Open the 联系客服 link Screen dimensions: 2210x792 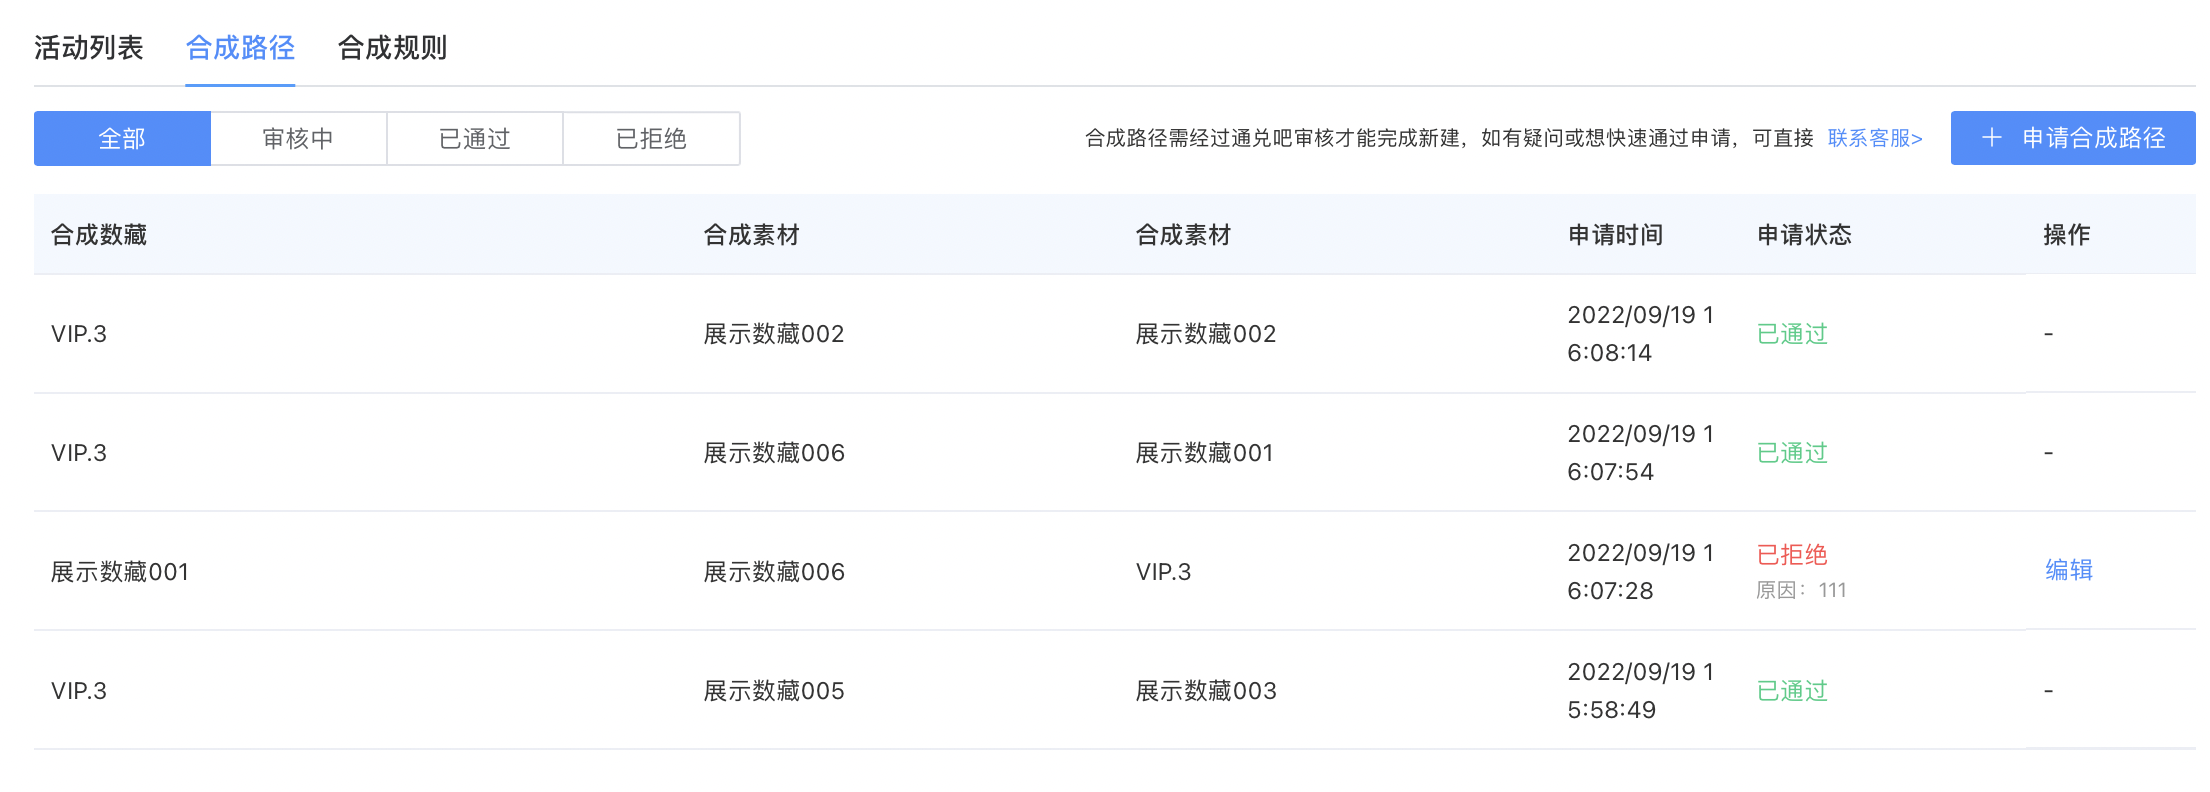coord(1874,138)
